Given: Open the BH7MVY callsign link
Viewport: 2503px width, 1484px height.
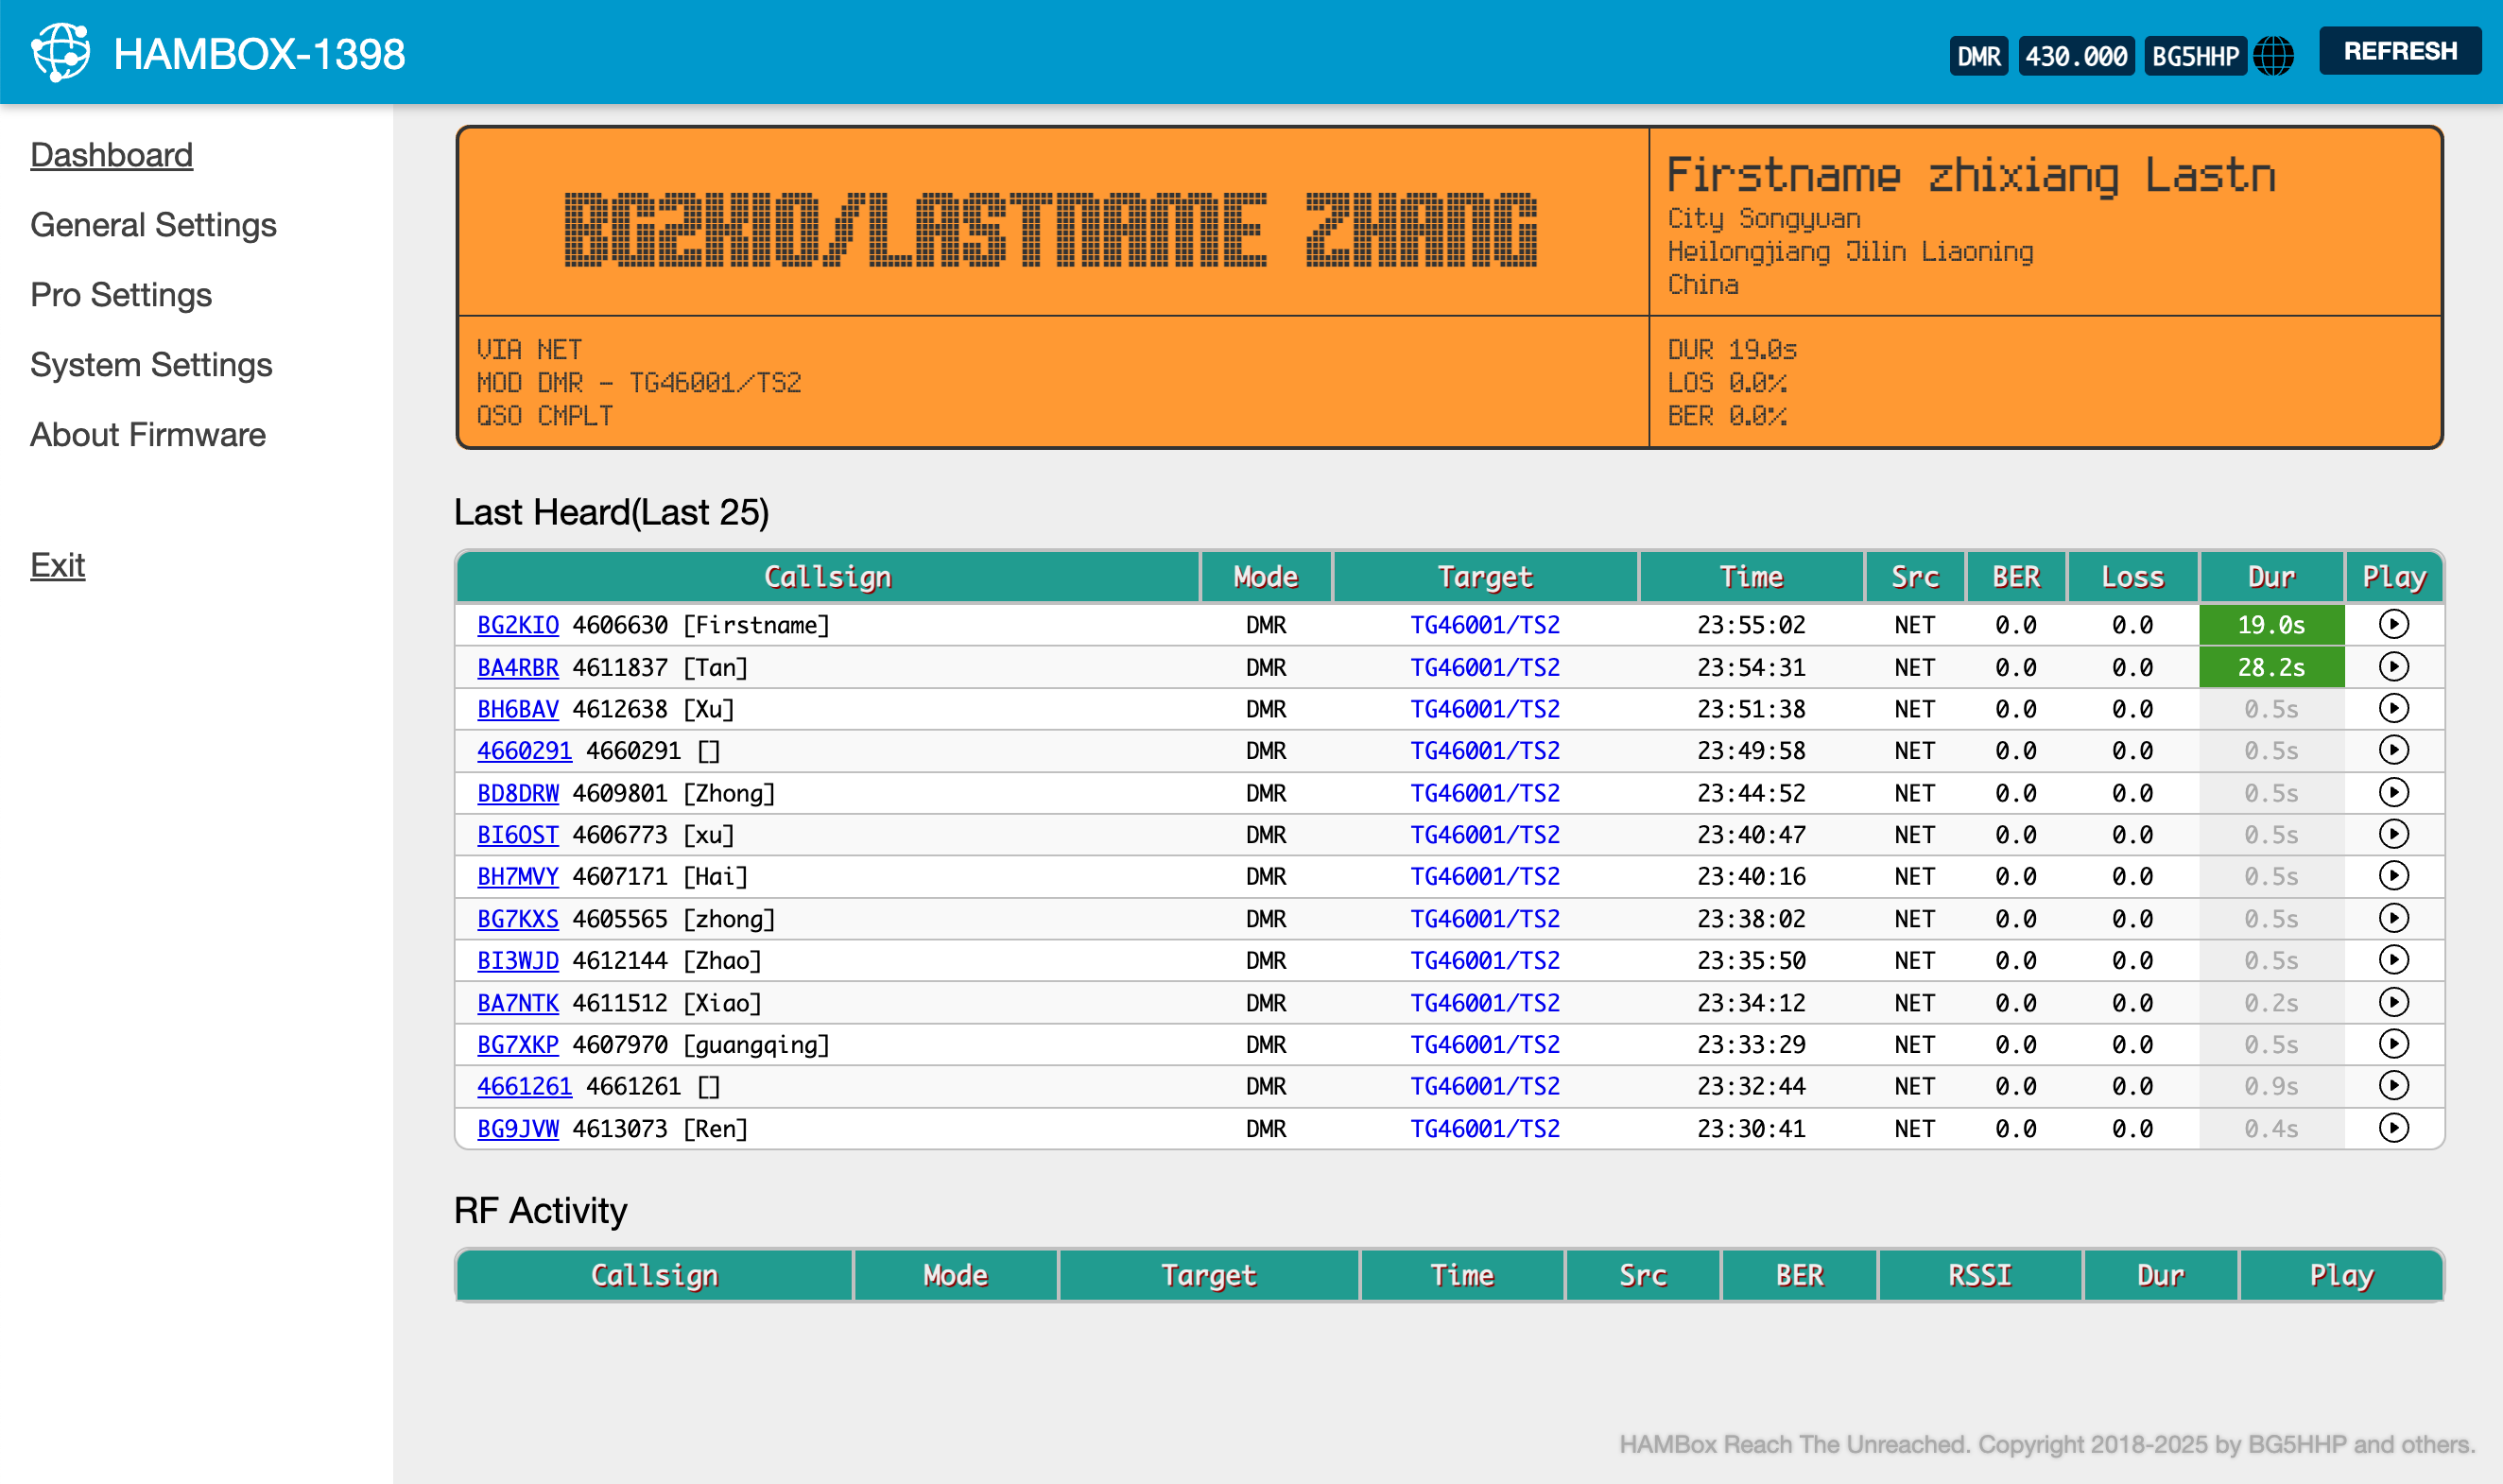Looking at the screenshot, I should [517, 876].
